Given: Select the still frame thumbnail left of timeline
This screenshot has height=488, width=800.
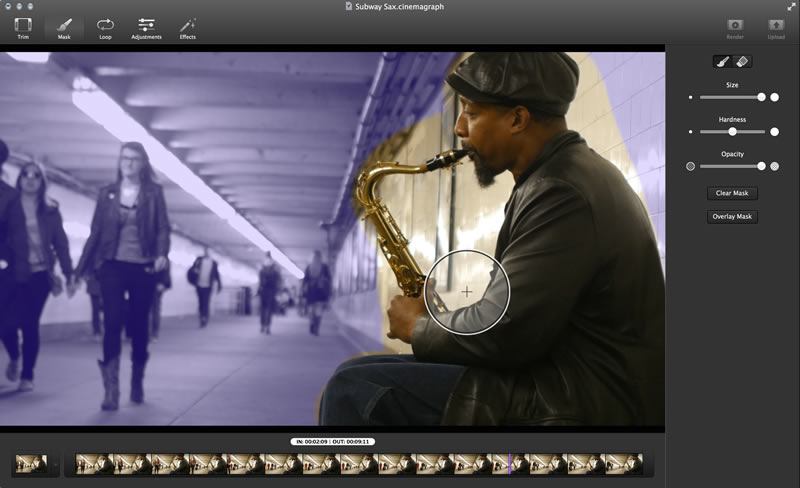Looking at the screenshot, I should click(x=31, y=463).
